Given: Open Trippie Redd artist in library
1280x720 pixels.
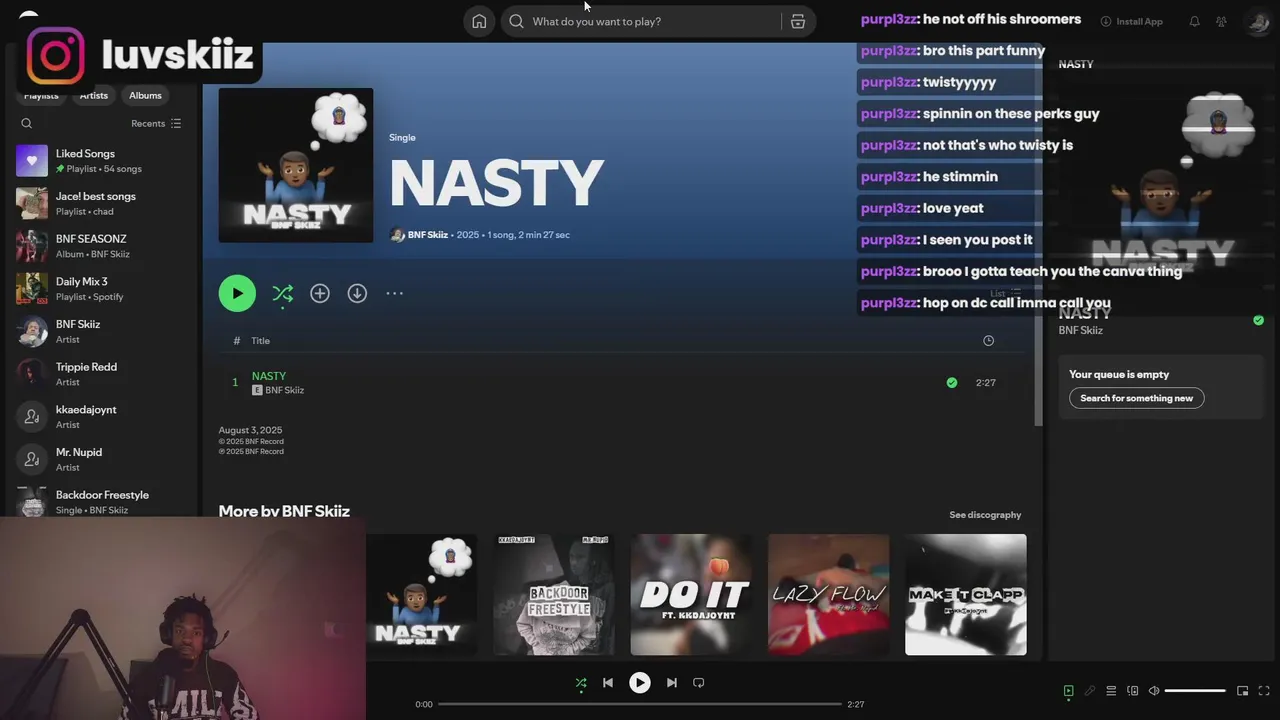Looking at the screenshot, I should tap(101, 374).
